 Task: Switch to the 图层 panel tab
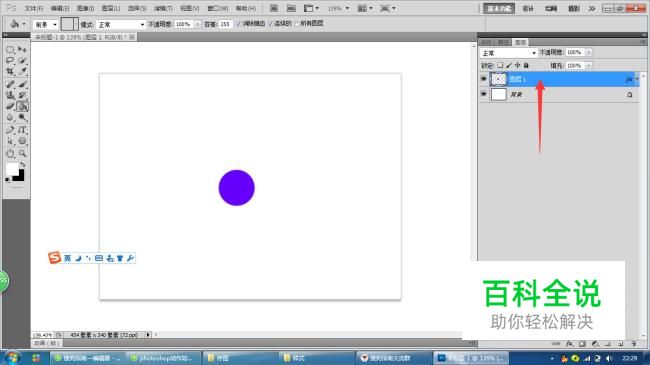(520, 42)
